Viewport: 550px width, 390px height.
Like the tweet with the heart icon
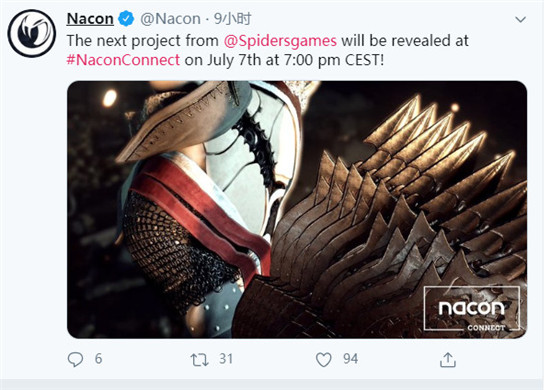pyautogui.click(x=323, y=360)
